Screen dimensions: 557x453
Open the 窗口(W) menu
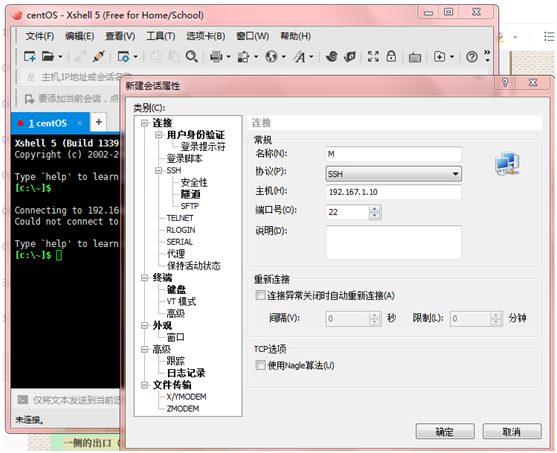(x=253, y=36)
